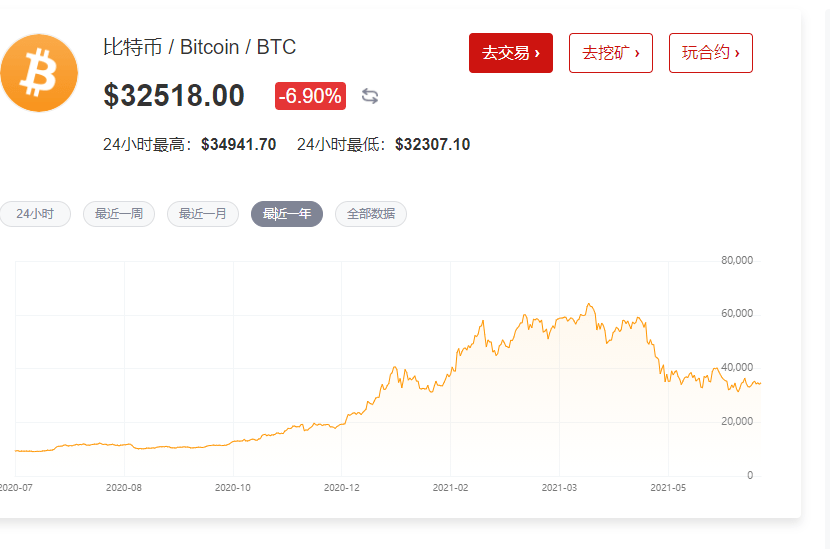830x549 pixels.
Task: Click the chart peak near 2021-03
Action: [589, 304]
